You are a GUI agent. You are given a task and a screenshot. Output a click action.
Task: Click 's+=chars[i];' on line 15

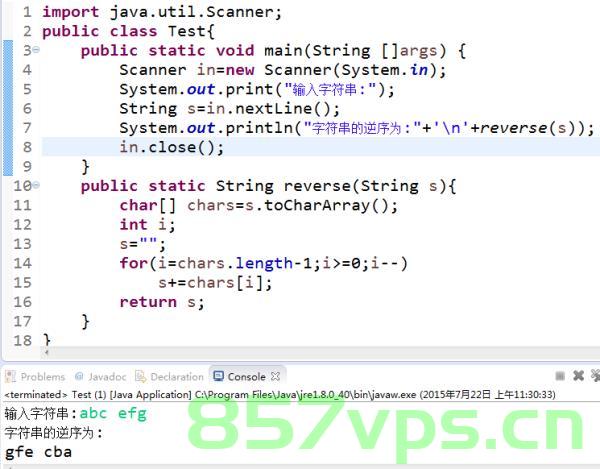(x=215, y=283)
